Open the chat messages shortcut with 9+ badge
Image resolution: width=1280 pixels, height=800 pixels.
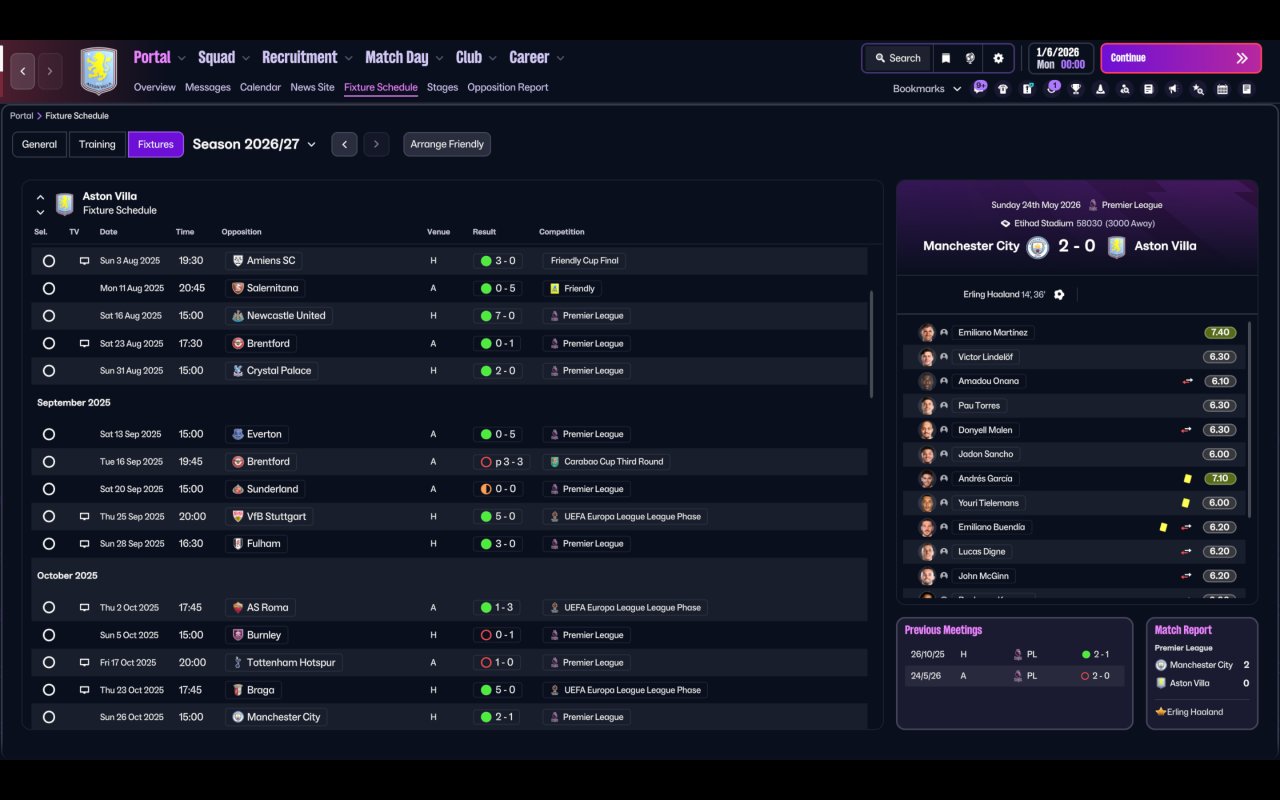(x=980, y=88)
